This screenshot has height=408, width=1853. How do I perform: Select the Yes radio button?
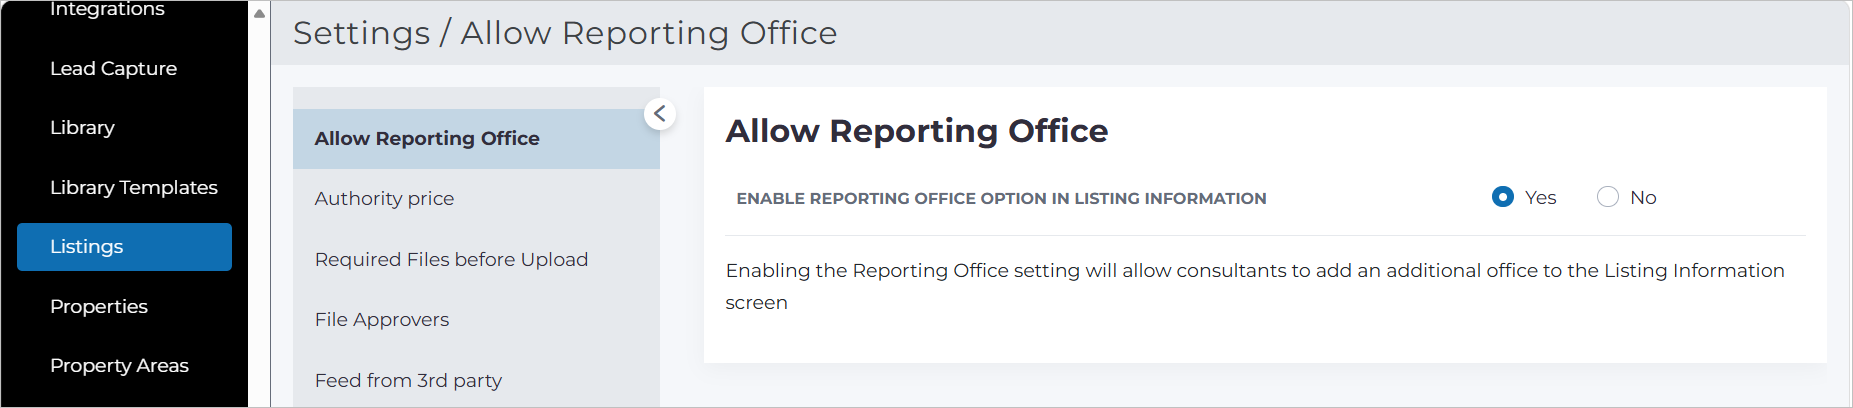point(1502,197)
